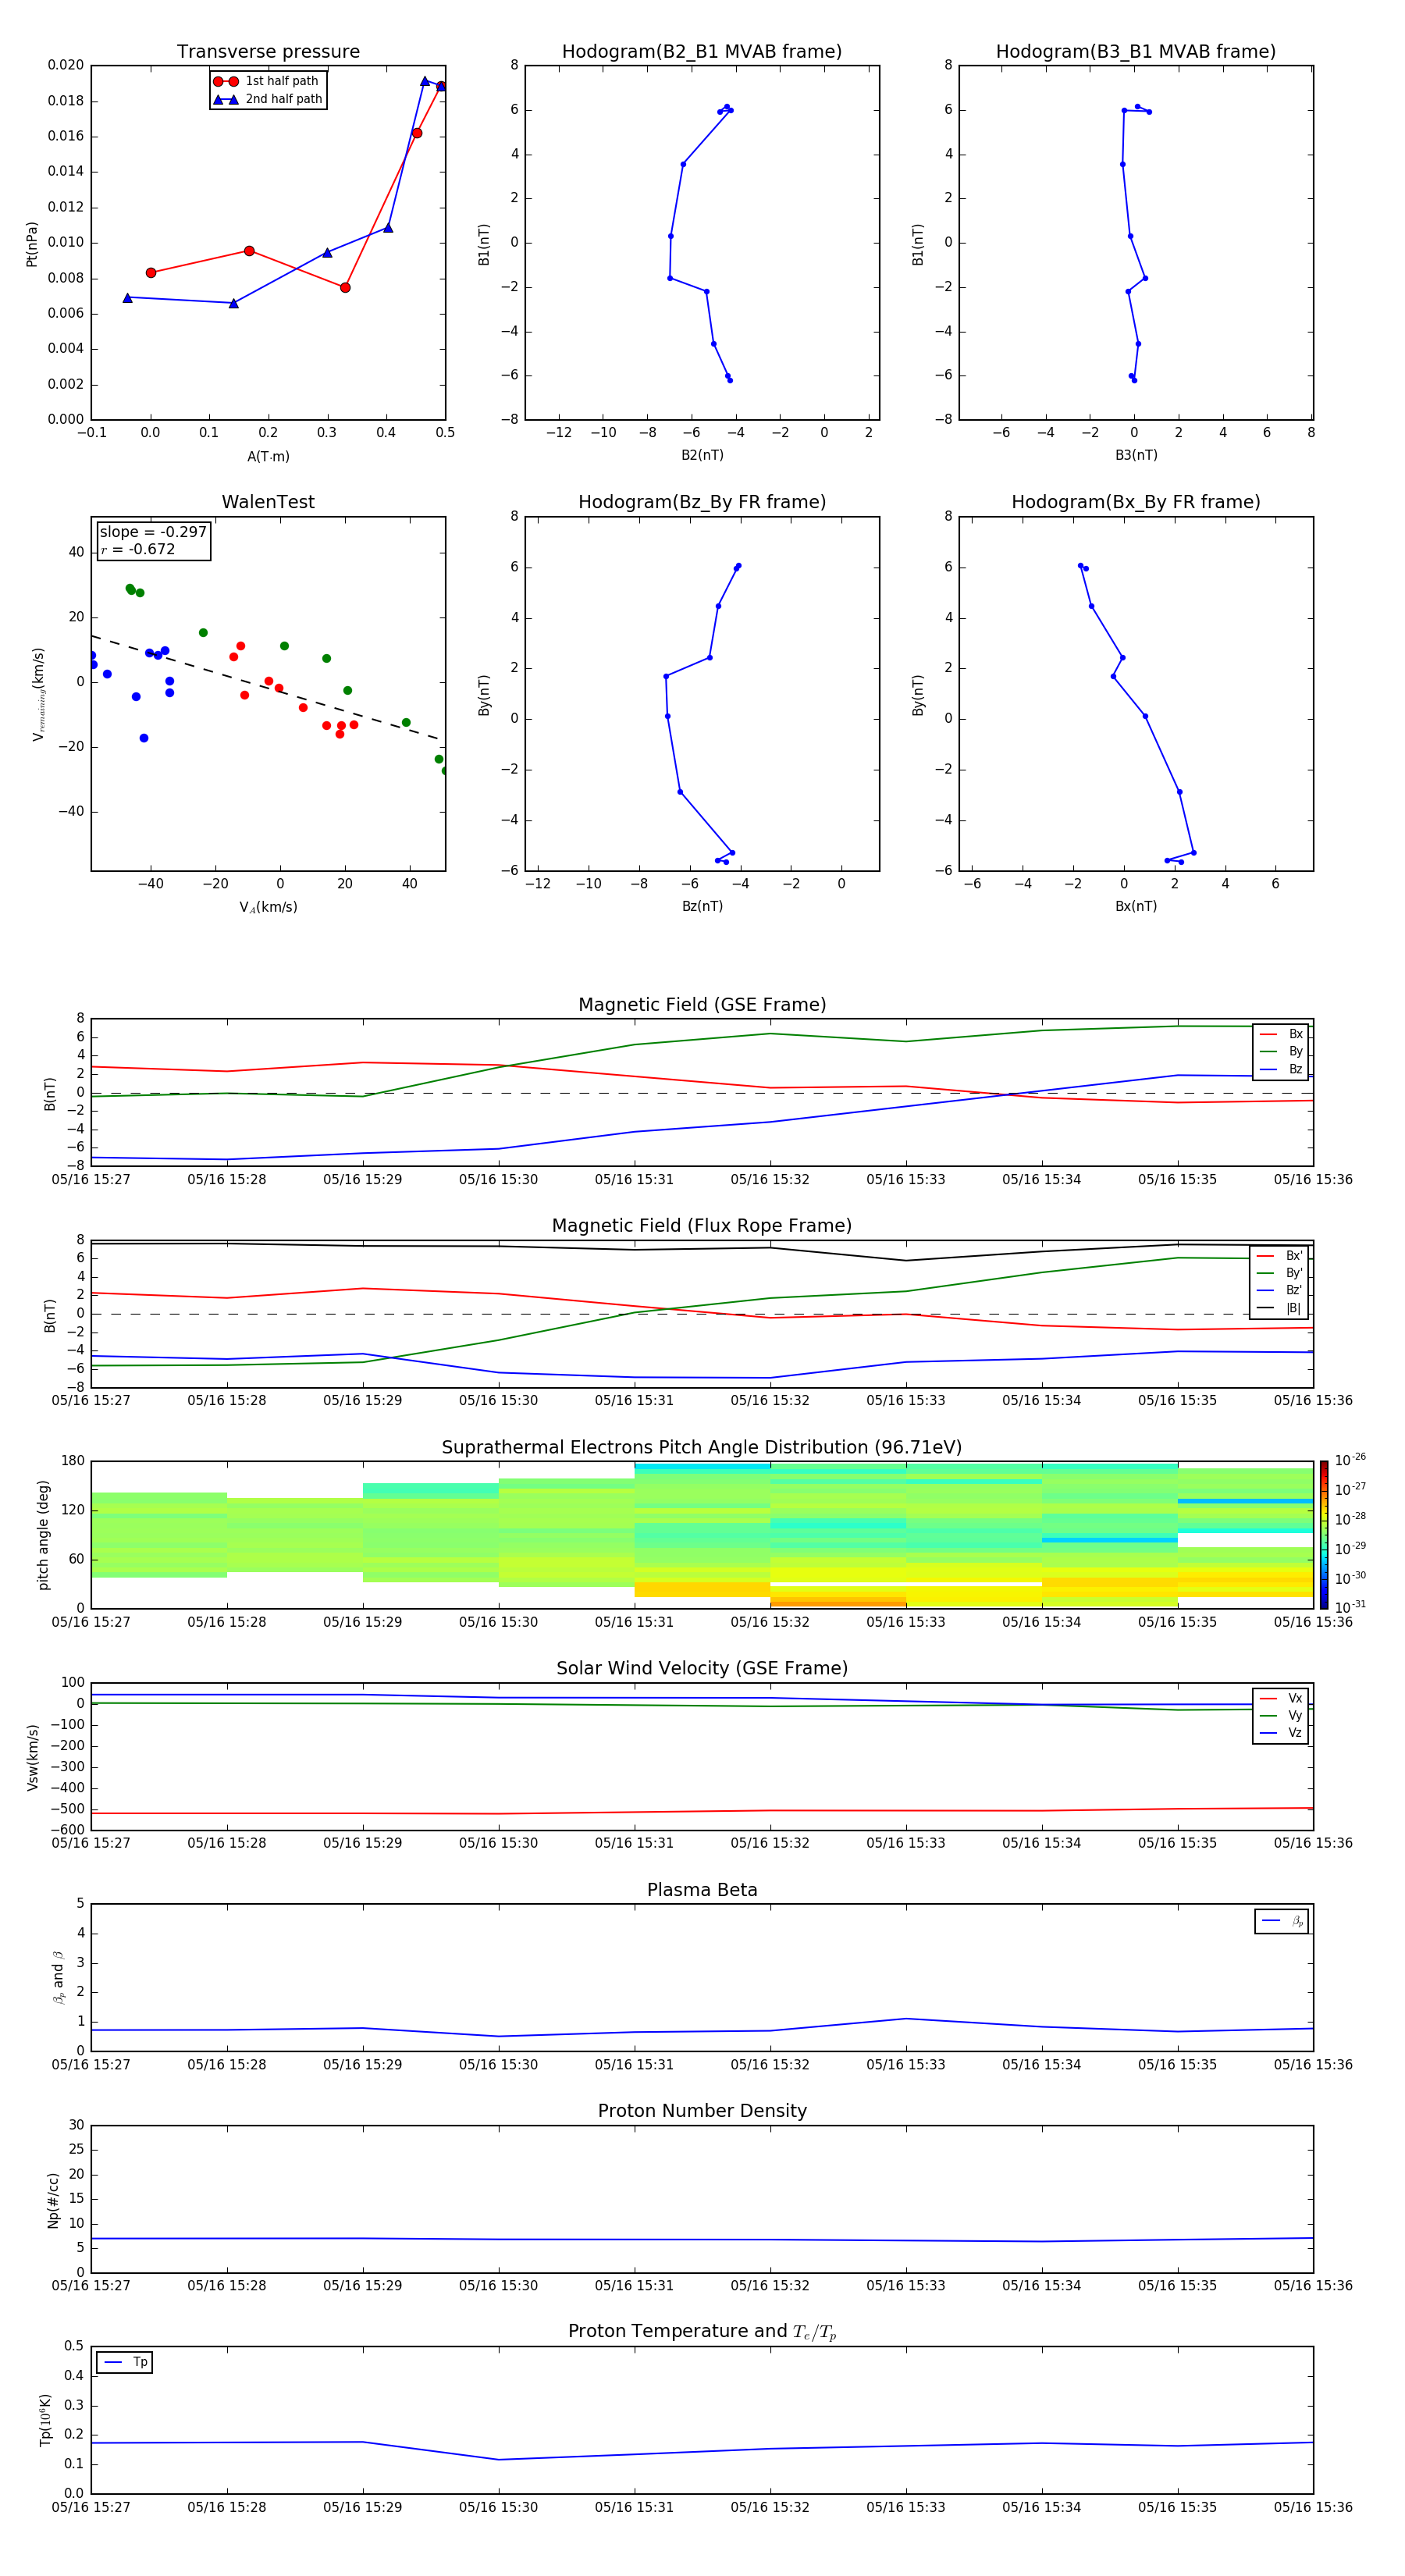Click the "pitch angle (deg)" axis label
1405x2576 pixels.
(x=43, y=1534)
